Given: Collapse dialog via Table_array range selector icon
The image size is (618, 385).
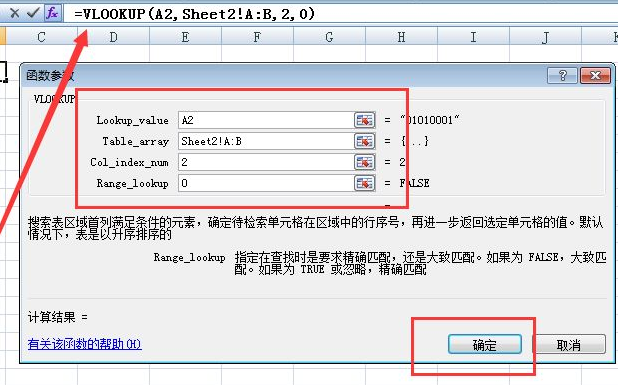Looking at the screenshot, I should [x=365, y=141].
